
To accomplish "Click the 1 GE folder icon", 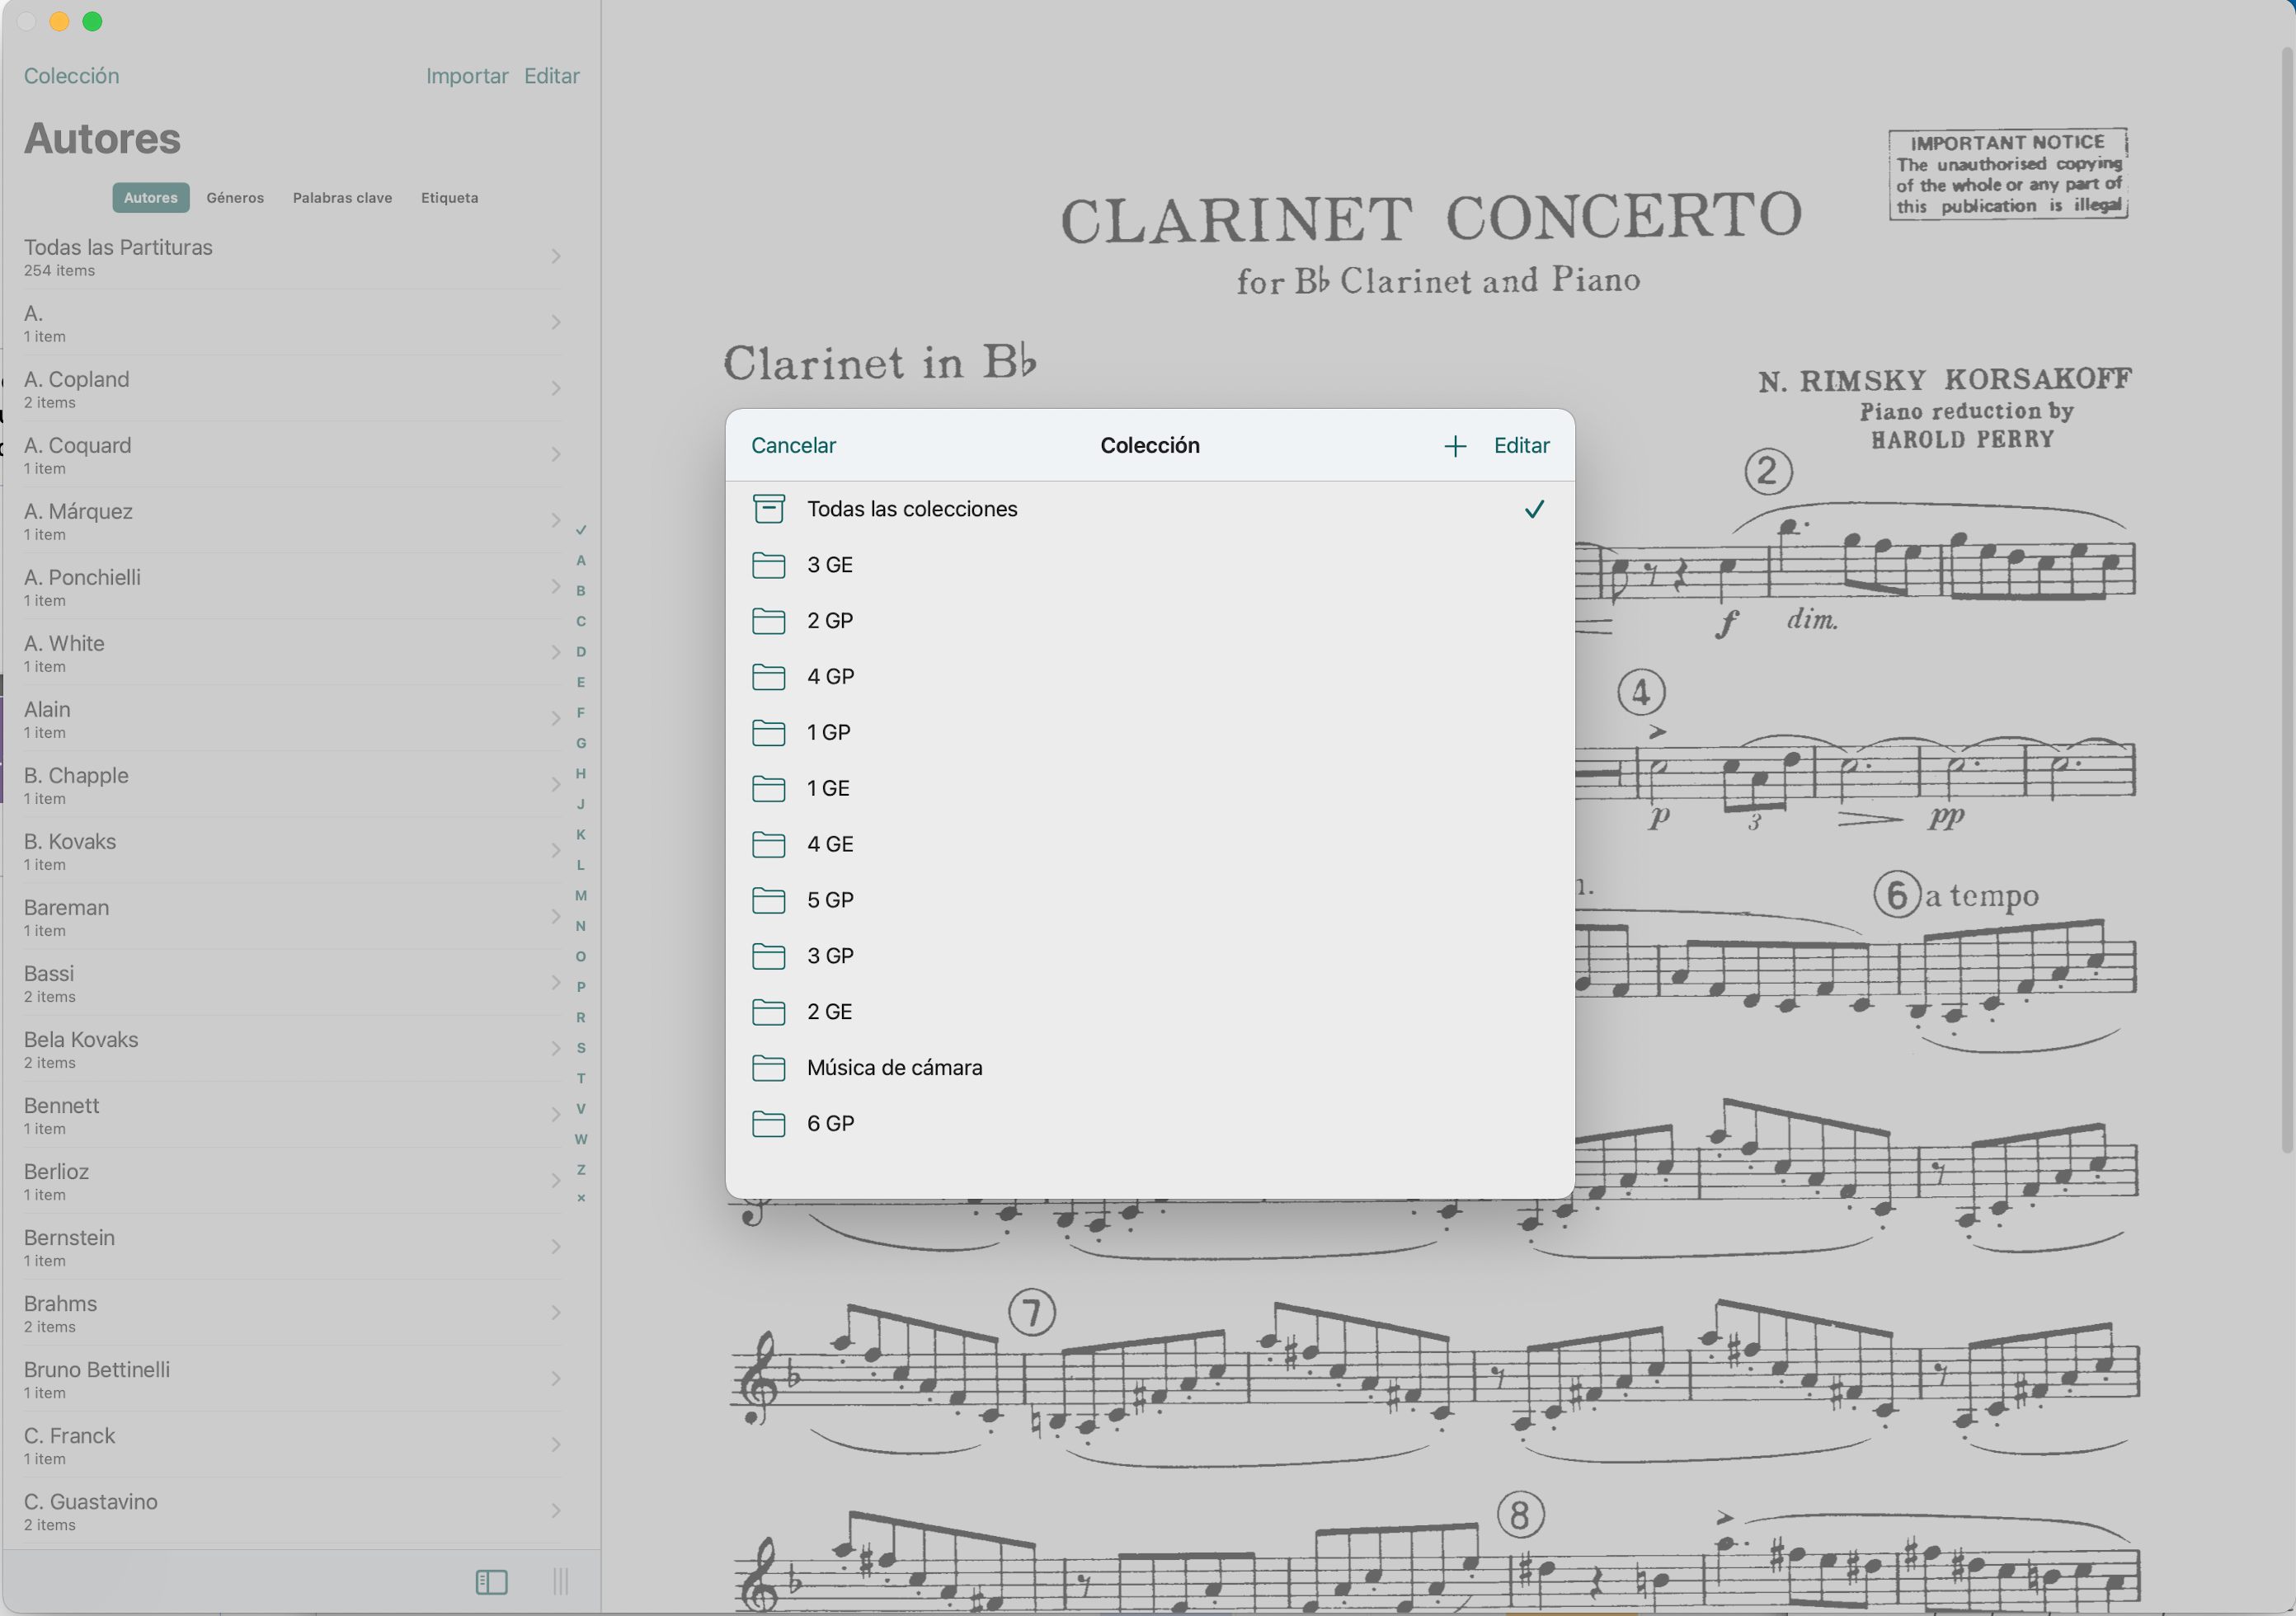I will [x=768, y=789].
